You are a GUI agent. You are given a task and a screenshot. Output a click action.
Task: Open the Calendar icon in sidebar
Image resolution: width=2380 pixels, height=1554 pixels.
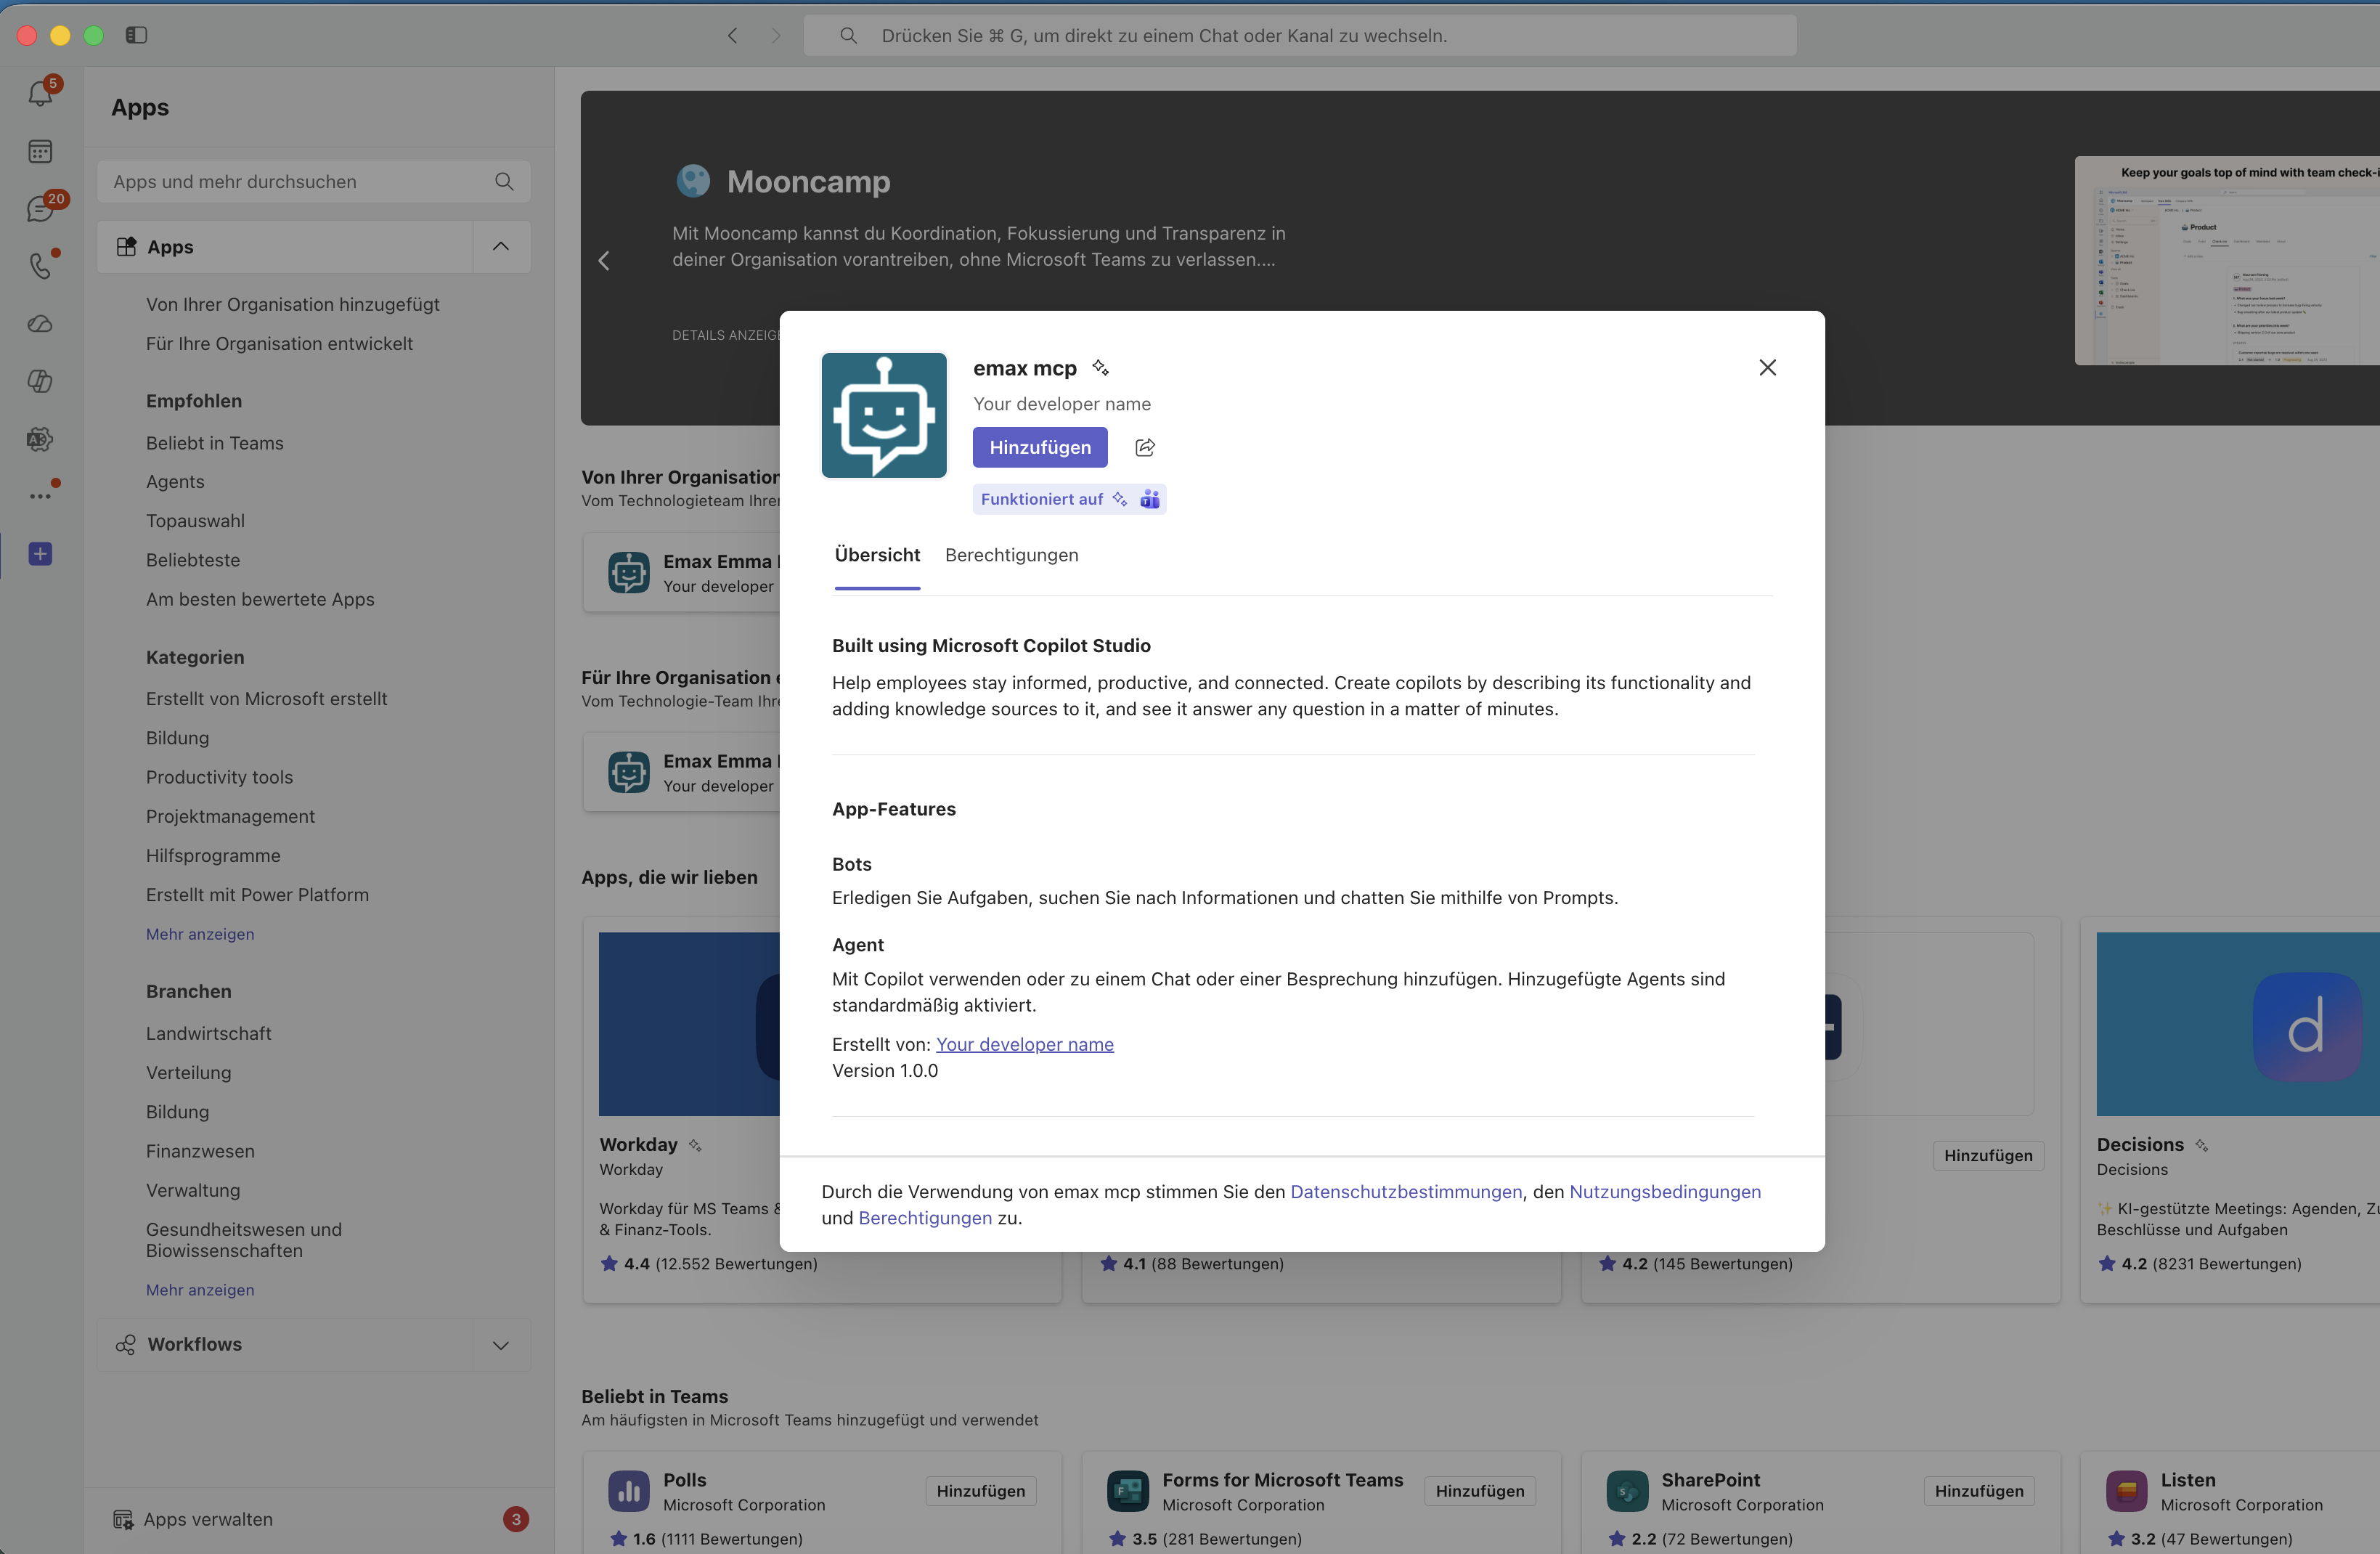coord(40,151)
